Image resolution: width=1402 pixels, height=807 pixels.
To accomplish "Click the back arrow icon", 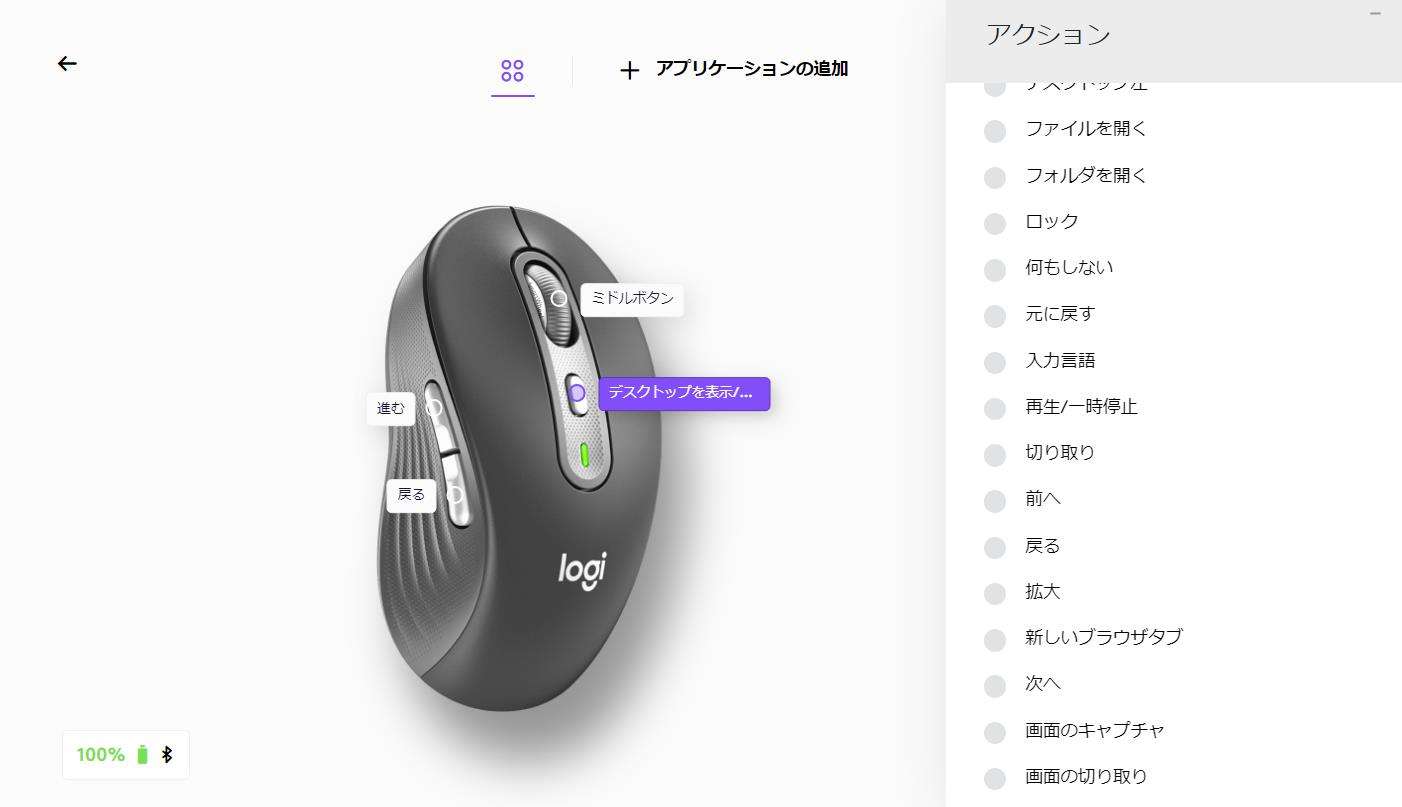I will pyautogui.click(x=67, y=64).
